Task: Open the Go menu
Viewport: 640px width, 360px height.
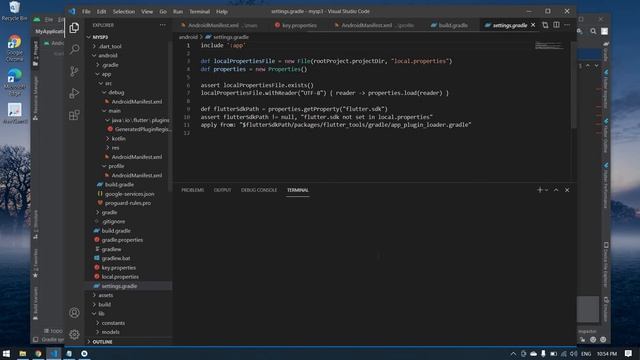Action: 163,11
